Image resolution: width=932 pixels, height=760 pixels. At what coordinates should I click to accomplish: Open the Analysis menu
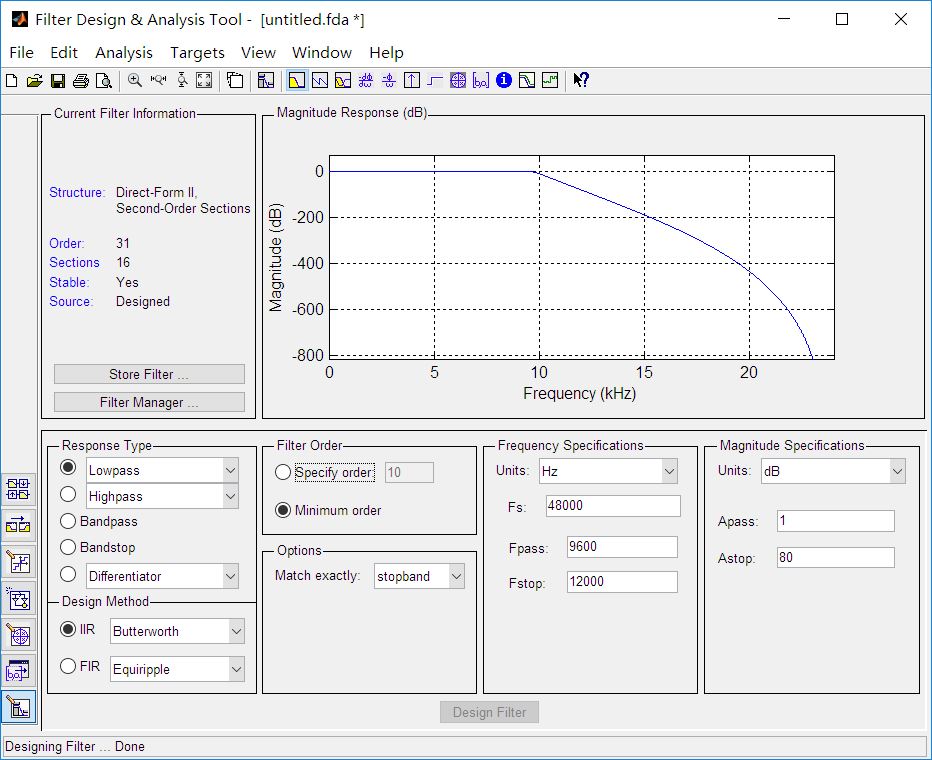click(124, 53)
